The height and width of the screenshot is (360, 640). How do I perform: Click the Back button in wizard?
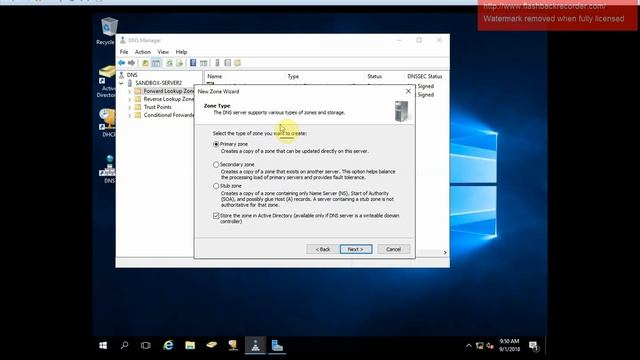(x=322, y=249)
